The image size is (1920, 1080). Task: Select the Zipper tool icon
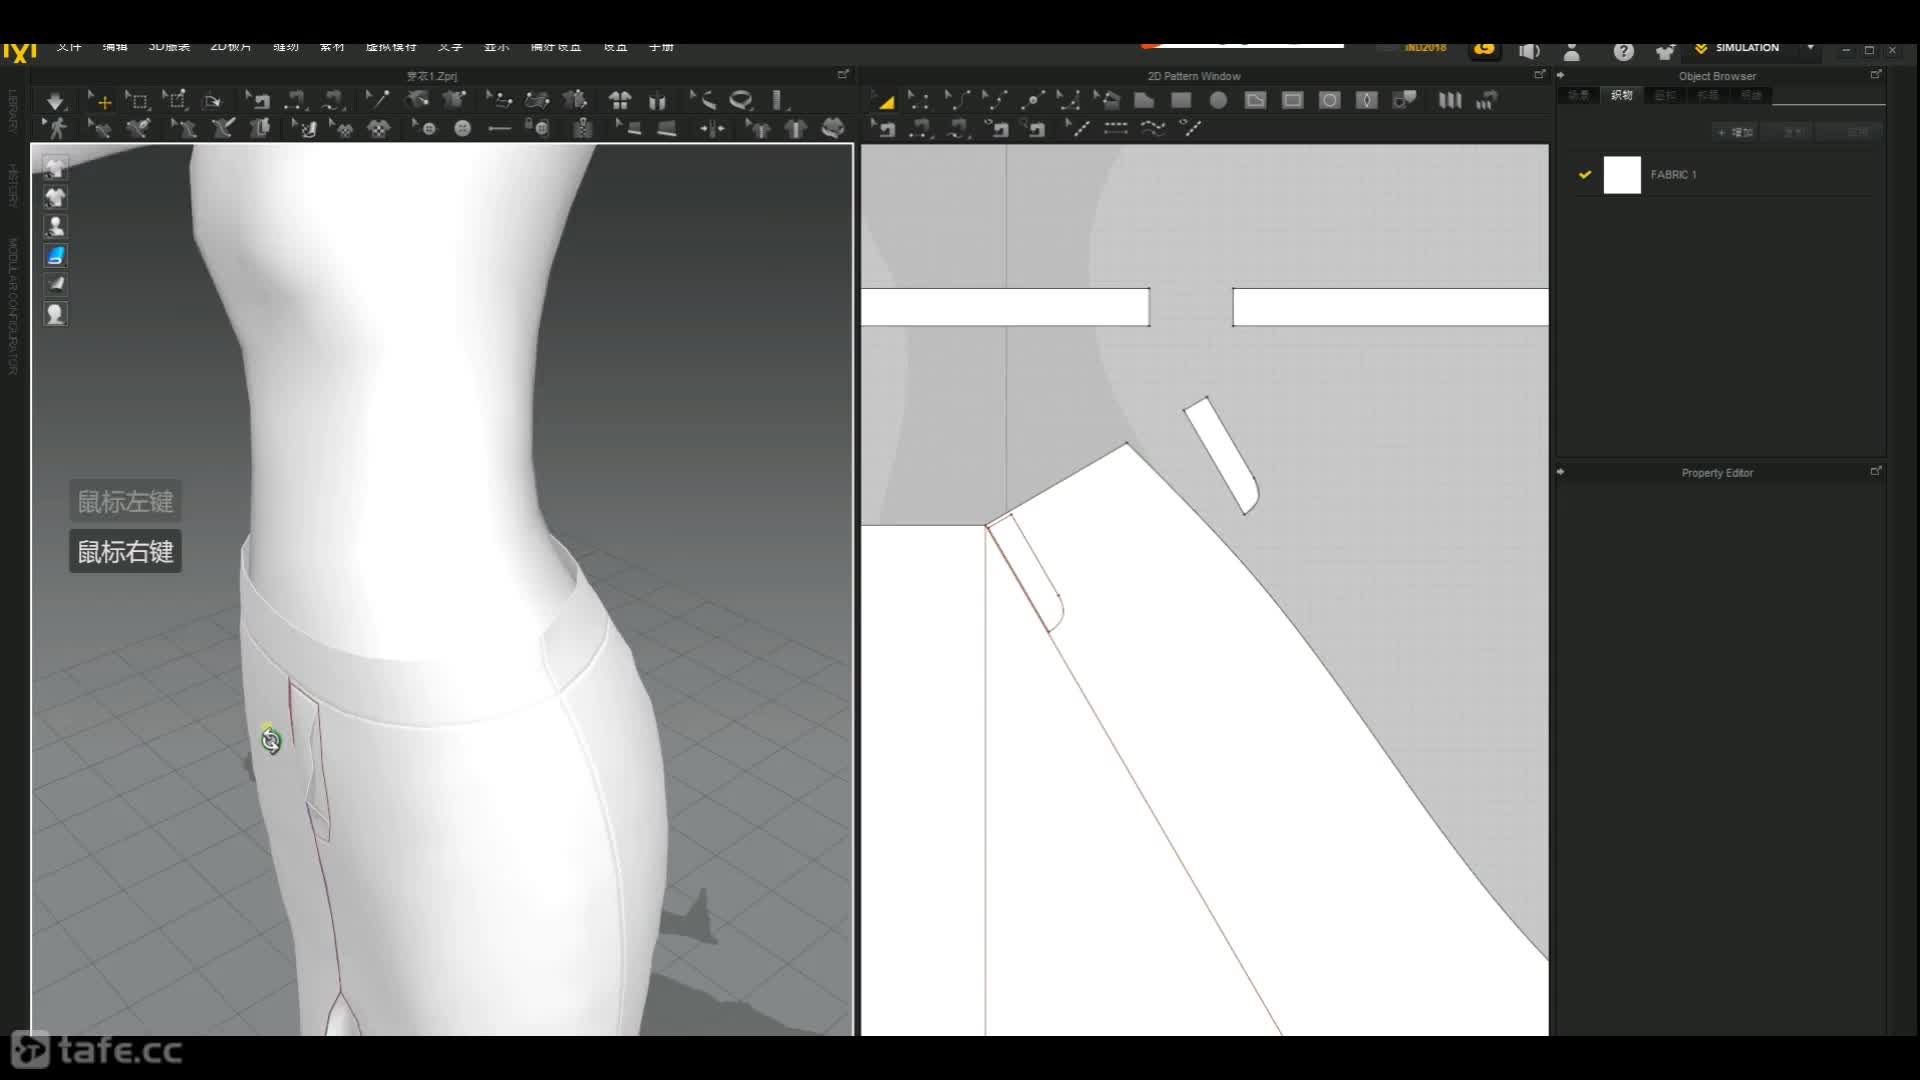583,128
